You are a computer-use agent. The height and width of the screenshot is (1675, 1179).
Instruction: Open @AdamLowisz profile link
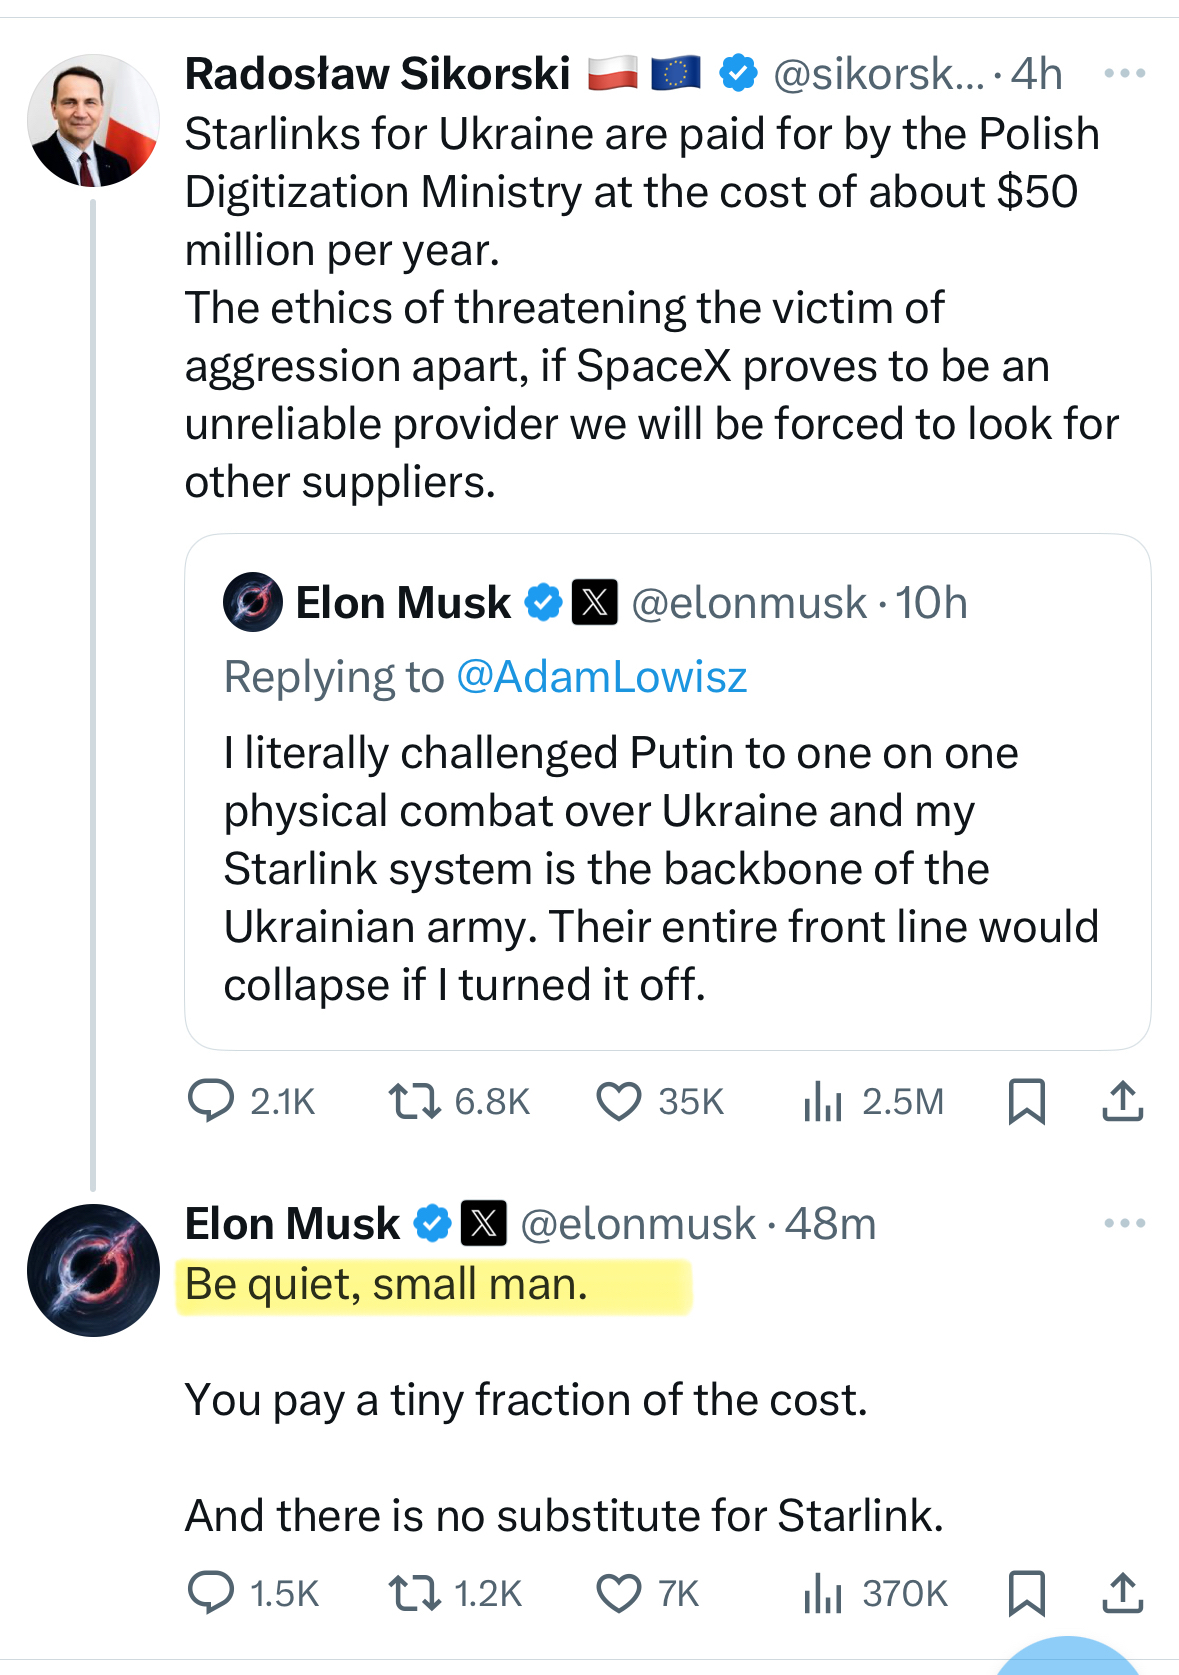(x=601, y=677)
